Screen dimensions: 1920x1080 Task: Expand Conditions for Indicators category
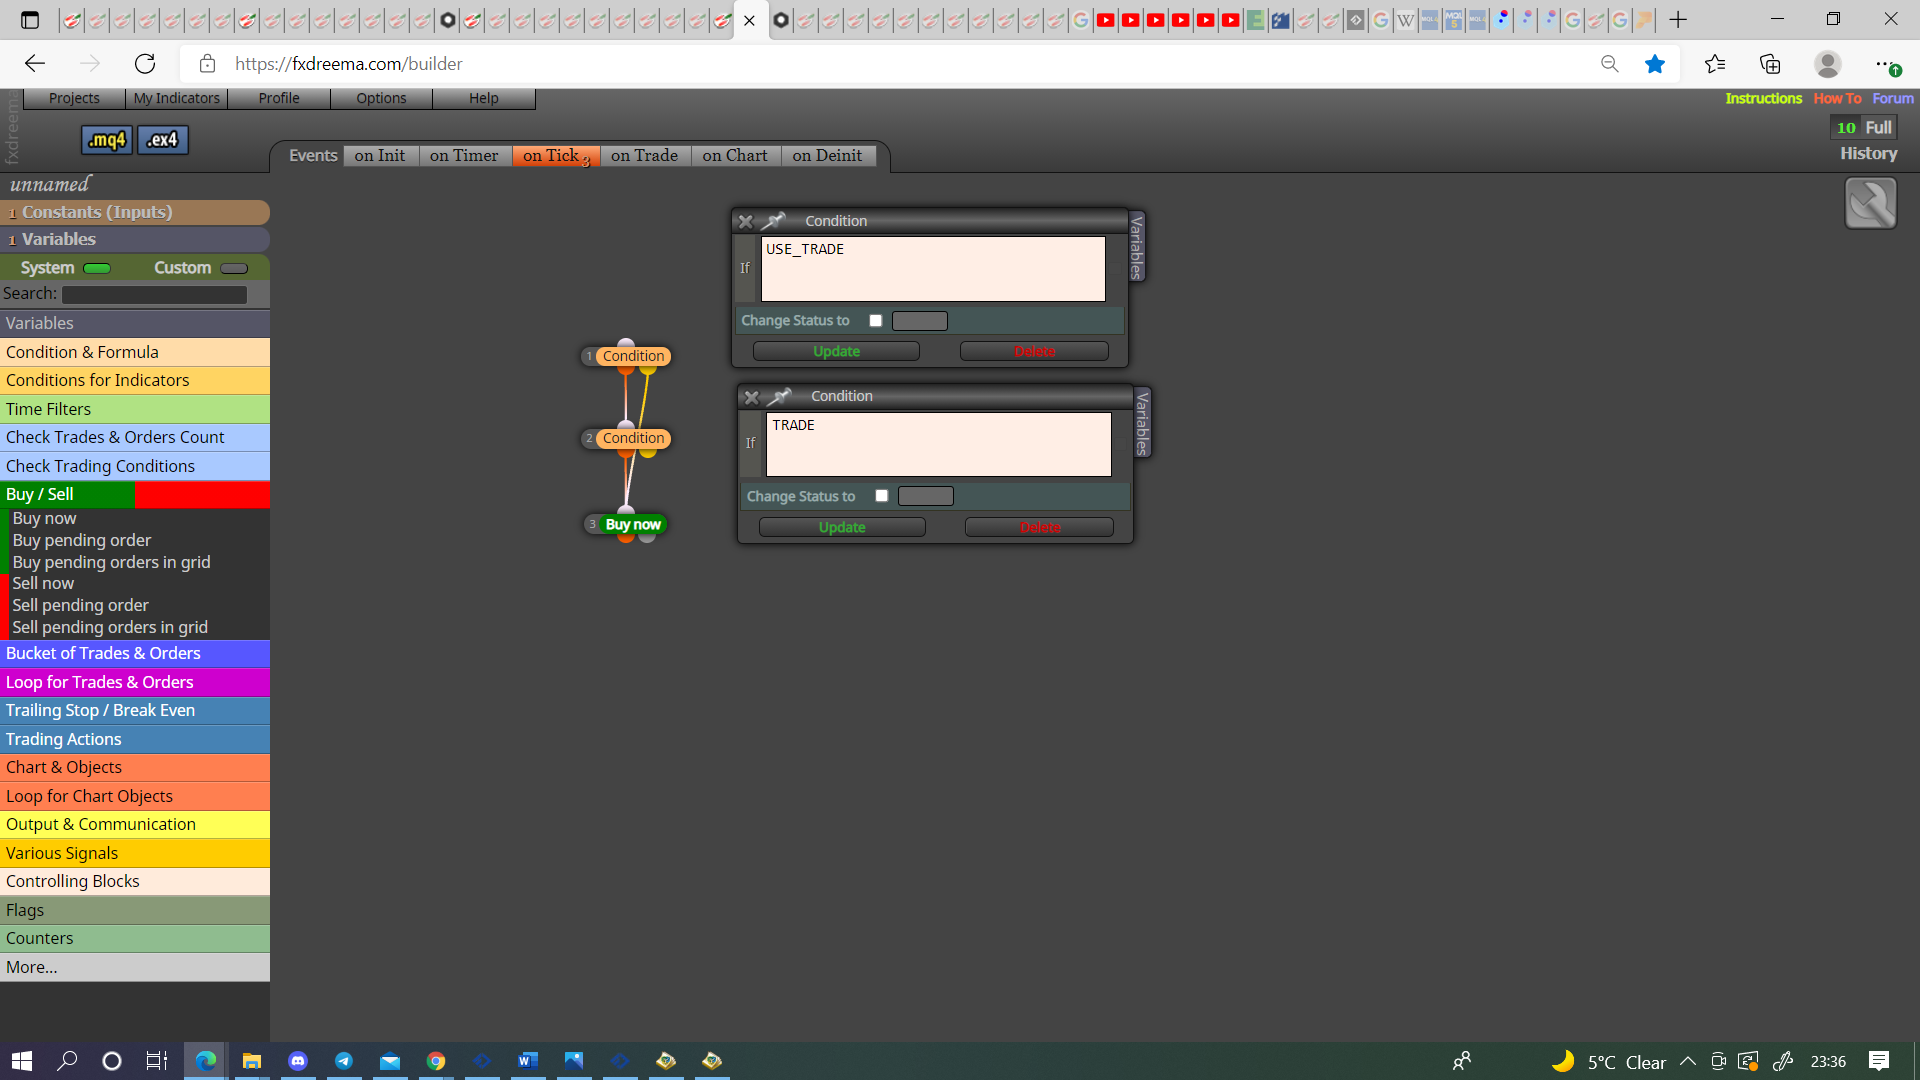[x=135, y=380]
